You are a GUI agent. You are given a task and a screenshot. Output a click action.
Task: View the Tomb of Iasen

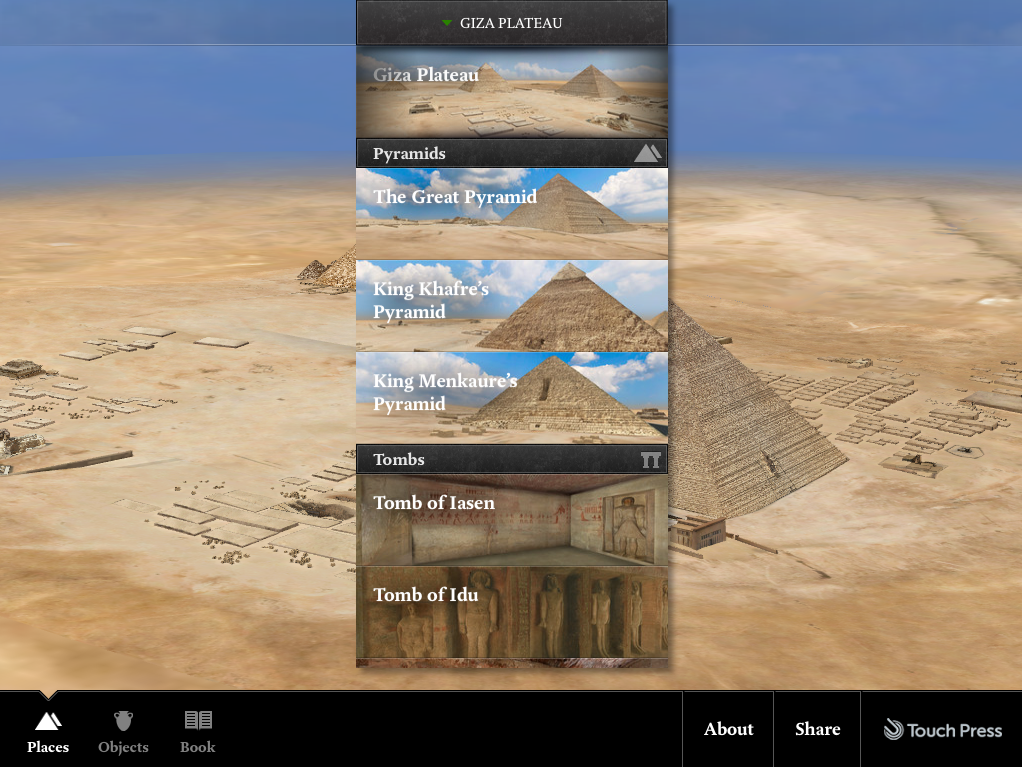click(511, 518)
